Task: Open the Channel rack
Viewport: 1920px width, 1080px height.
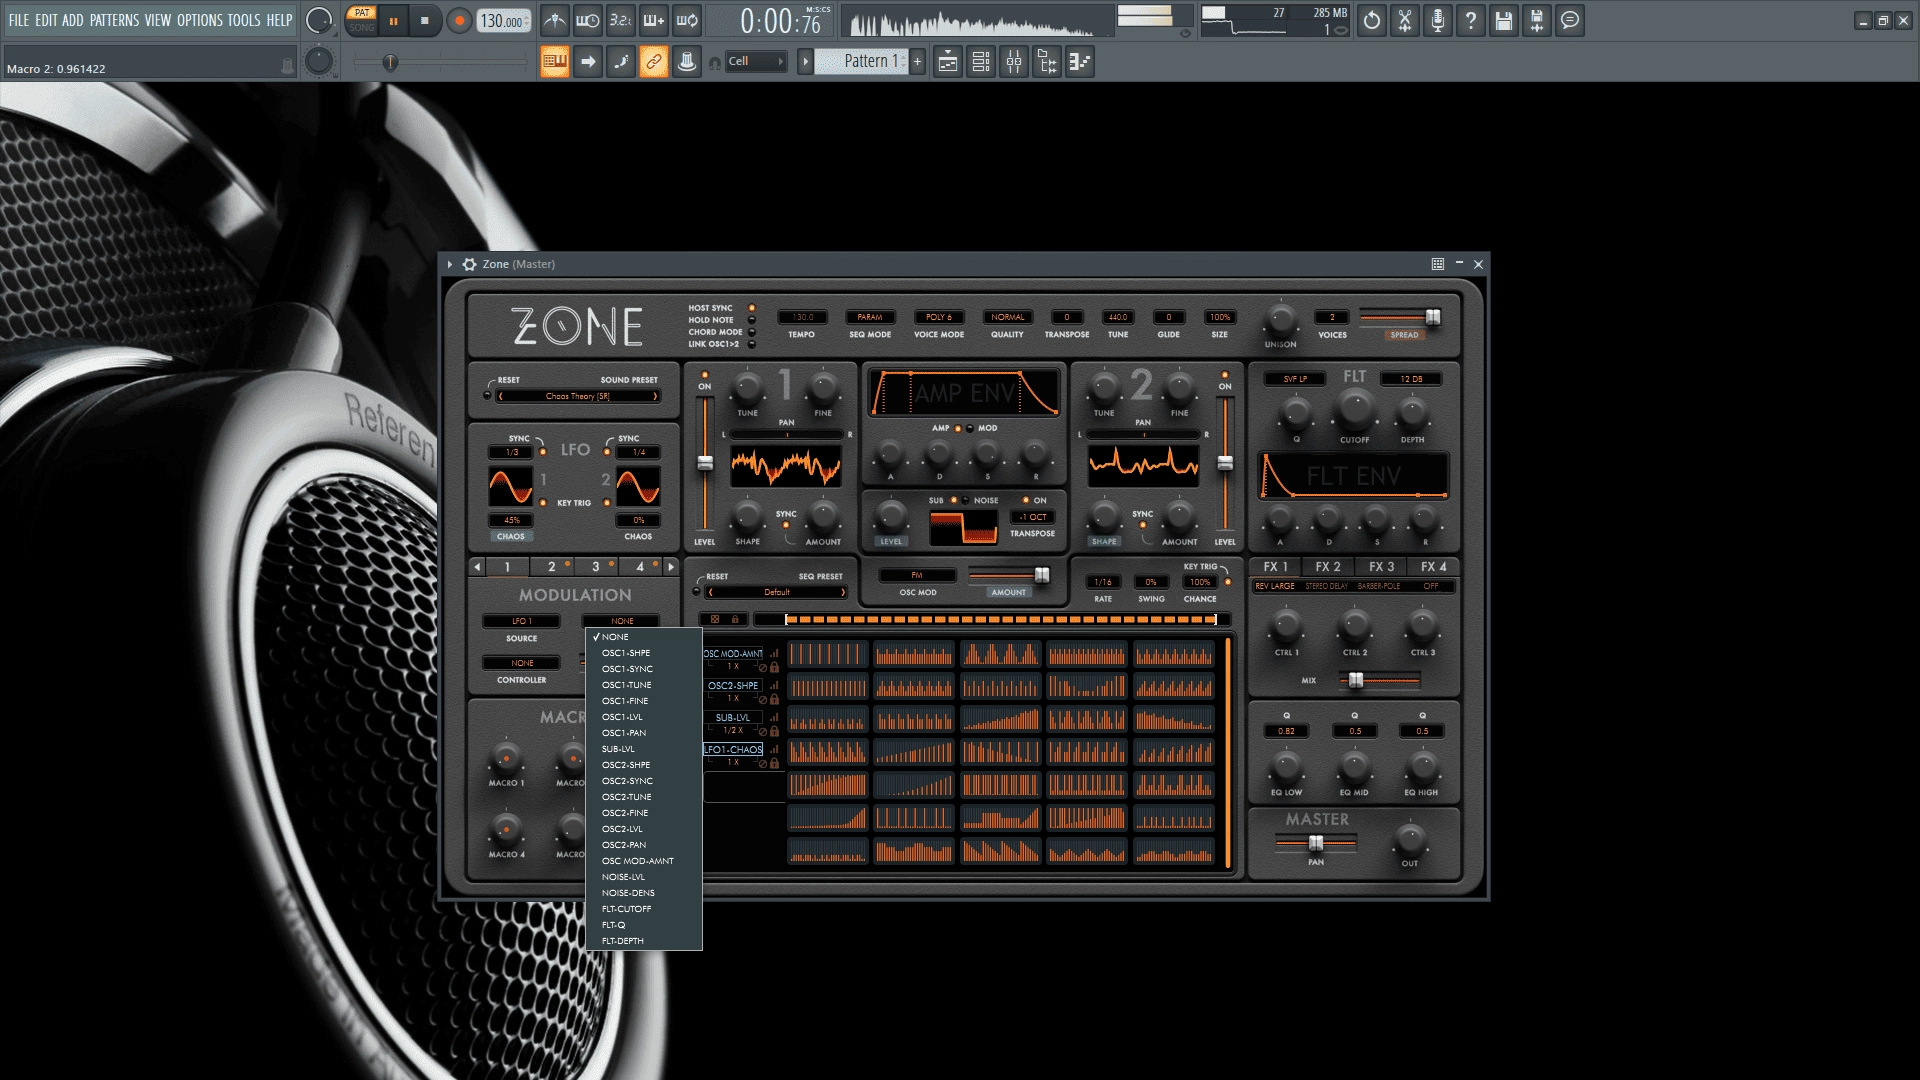Action: (x=981, y=62)
